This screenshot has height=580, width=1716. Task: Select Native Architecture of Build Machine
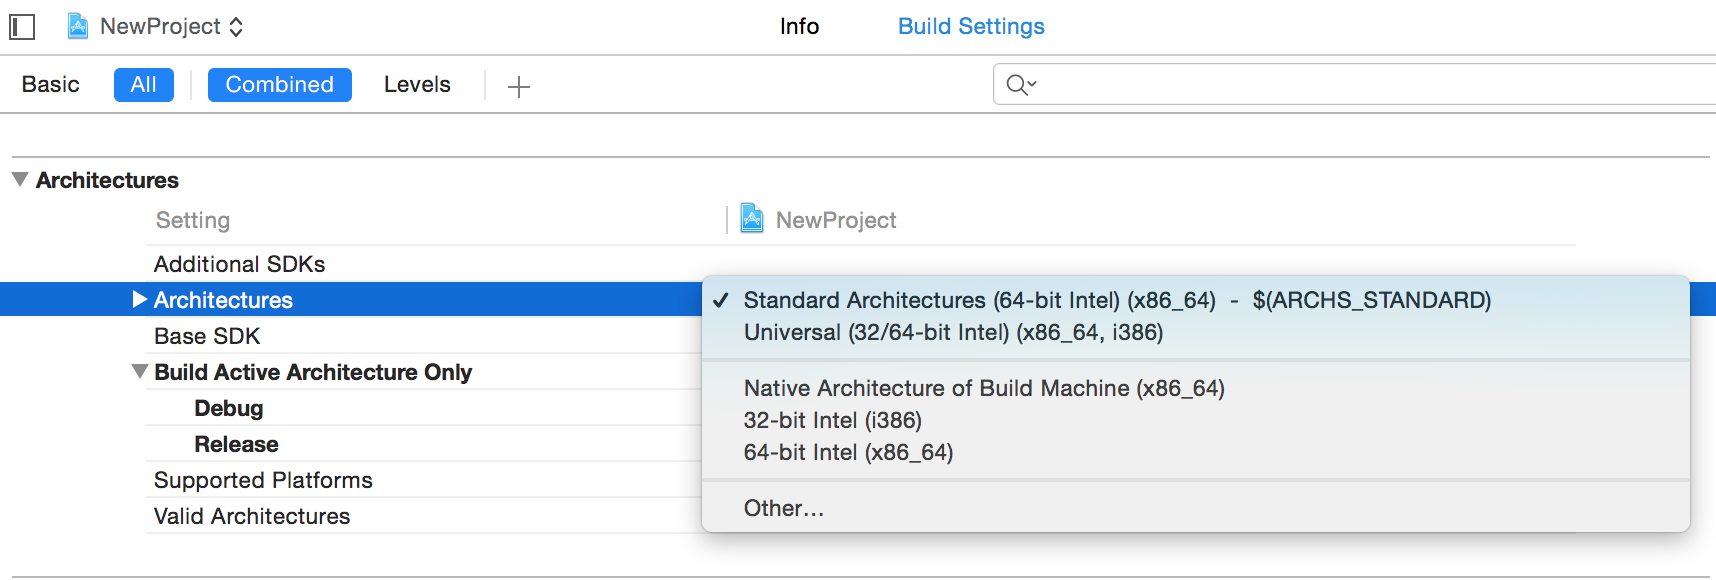pyautogui.click(x=984, y=388)
